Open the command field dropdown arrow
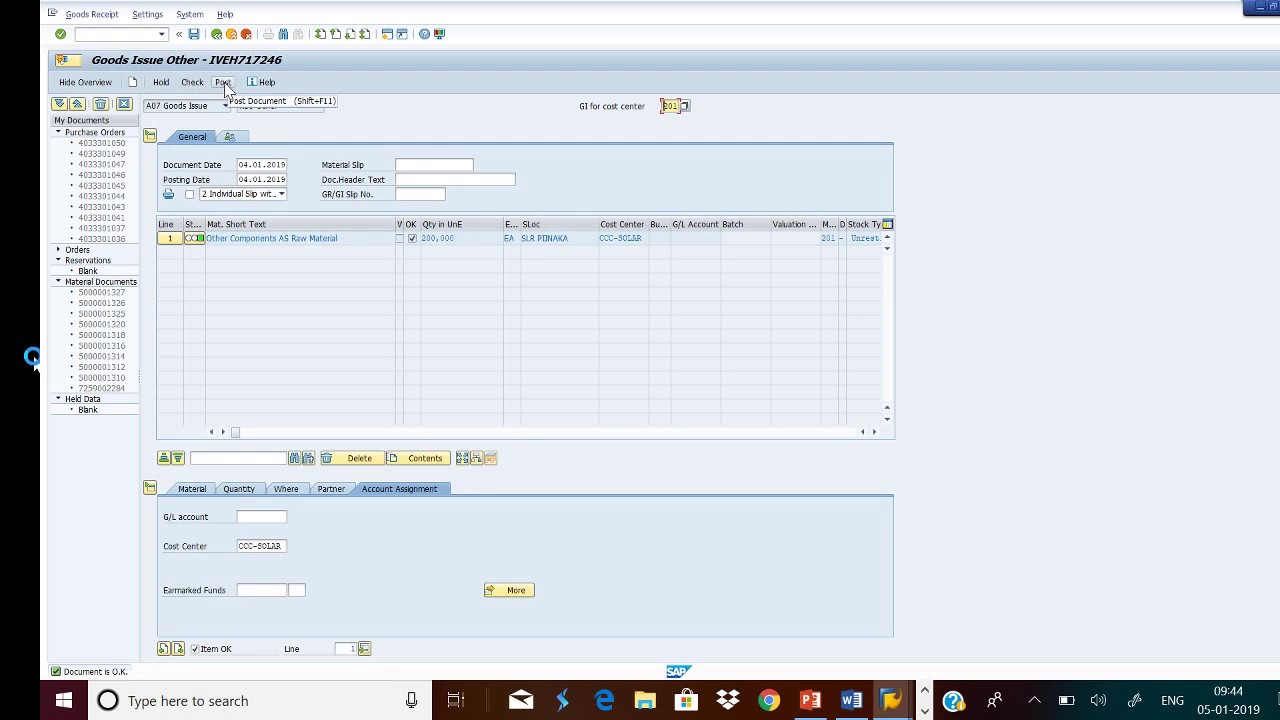Screen dimensions: 1280x720 click(x=162, y=34)
